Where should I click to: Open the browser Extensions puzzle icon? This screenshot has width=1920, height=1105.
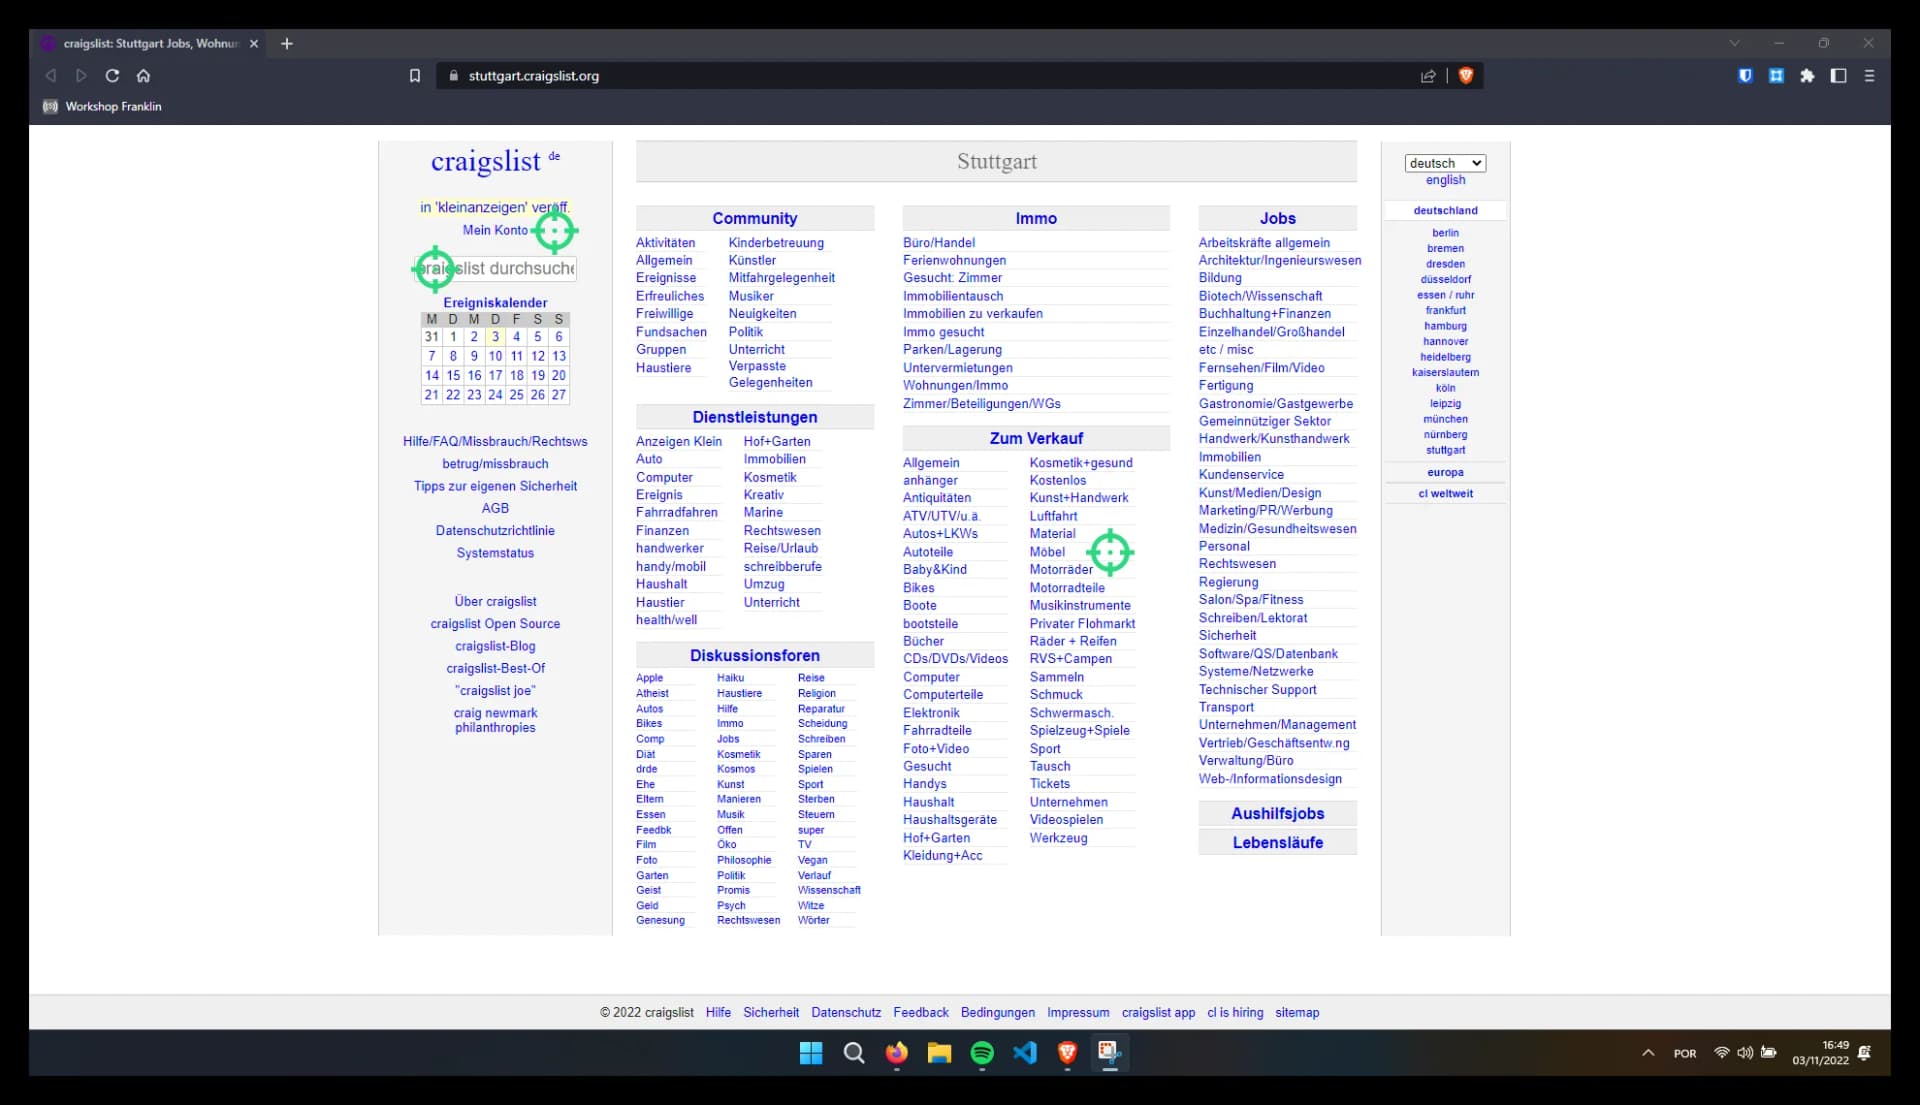(x=1808, y=76)
